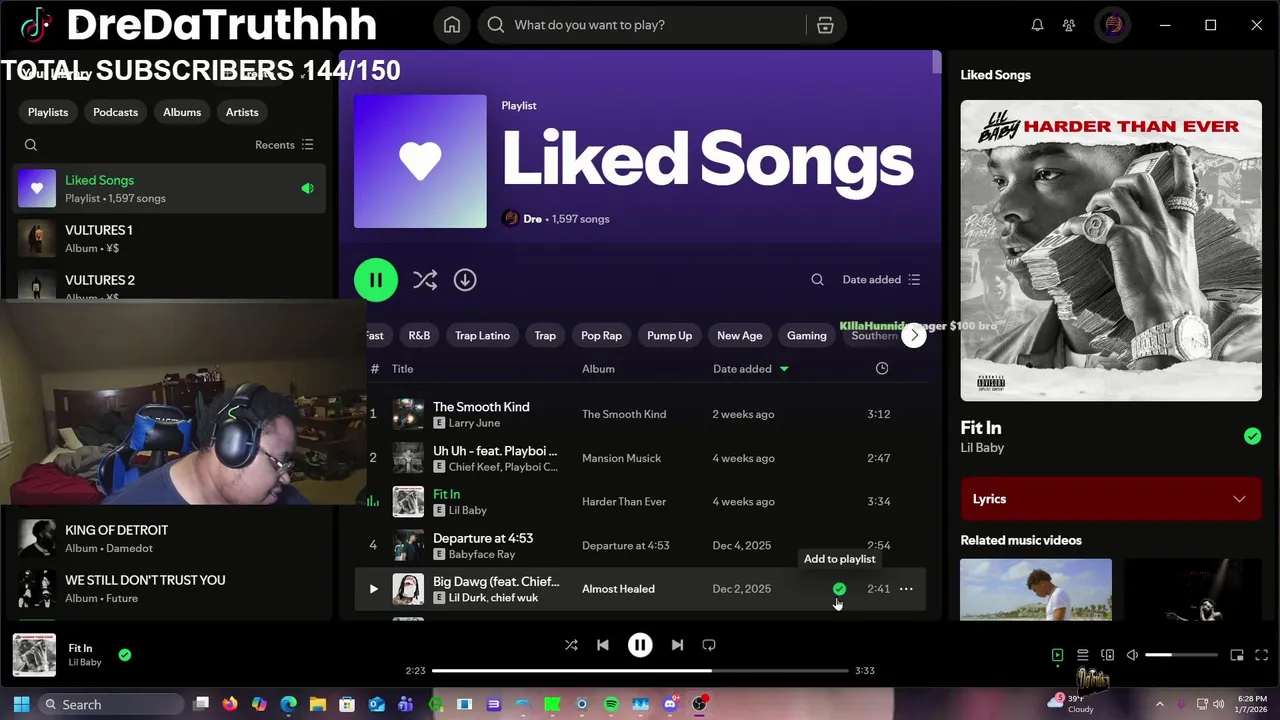The image size is (1280, 720).
Task: Open the playback queue
Action: 1082,655
